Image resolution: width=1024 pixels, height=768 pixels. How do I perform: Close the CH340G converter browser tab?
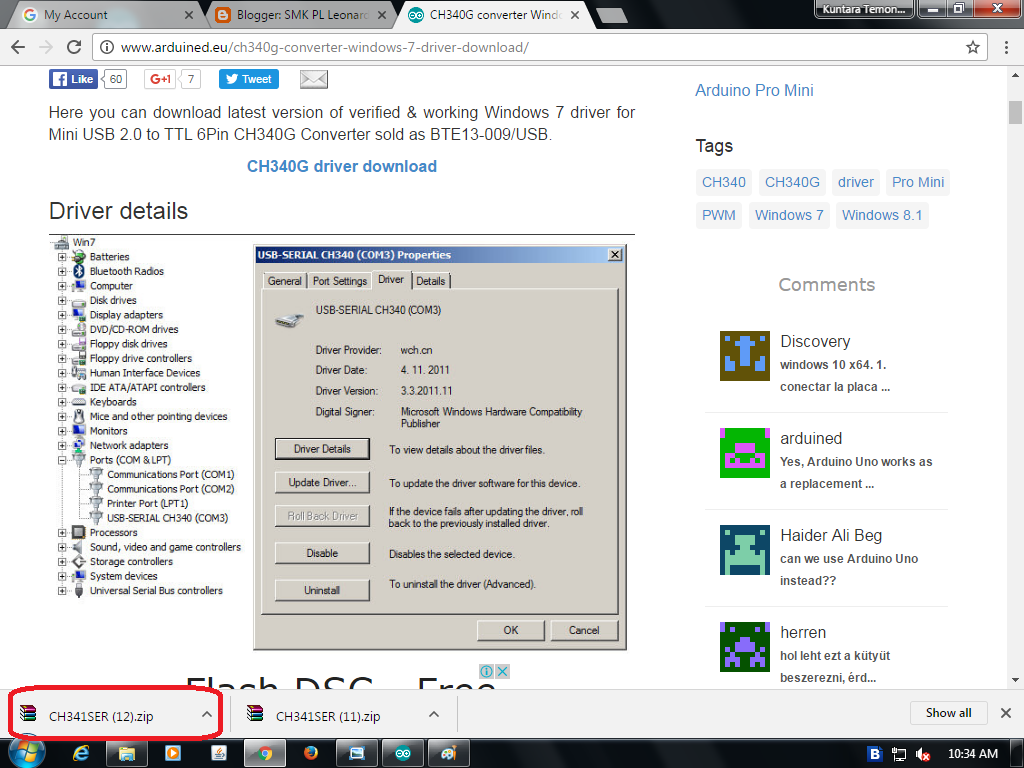pos(575,14)
